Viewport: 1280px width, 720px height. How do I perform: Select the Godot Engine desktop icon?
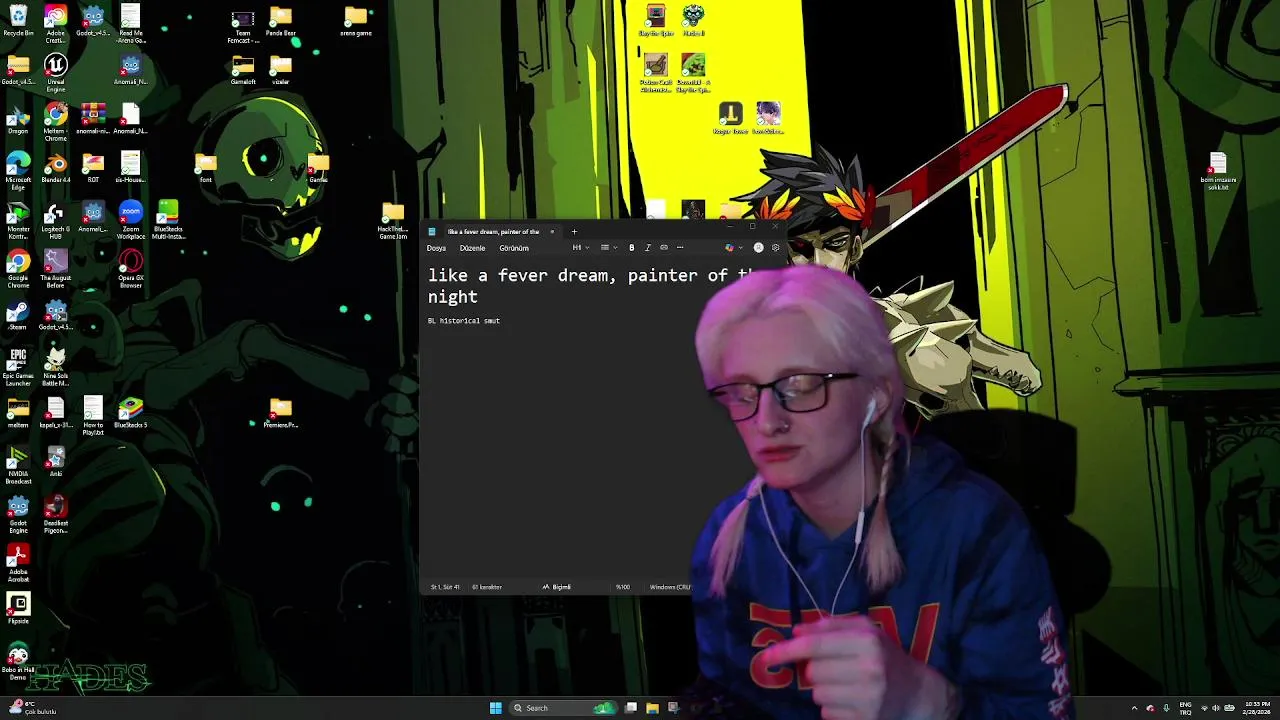(18, 514)
